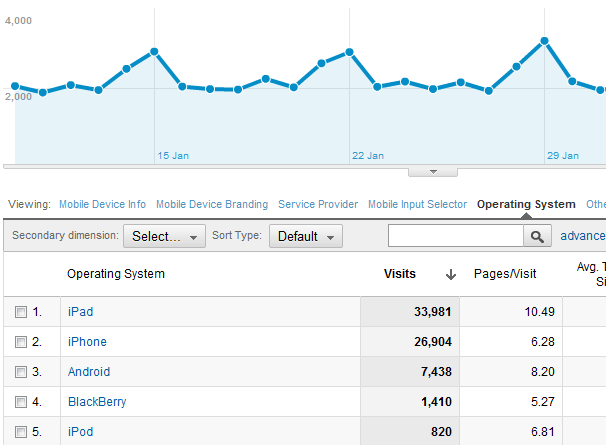
Task: Switch to Mobile Input Selector view
Action: pos(417,204)
